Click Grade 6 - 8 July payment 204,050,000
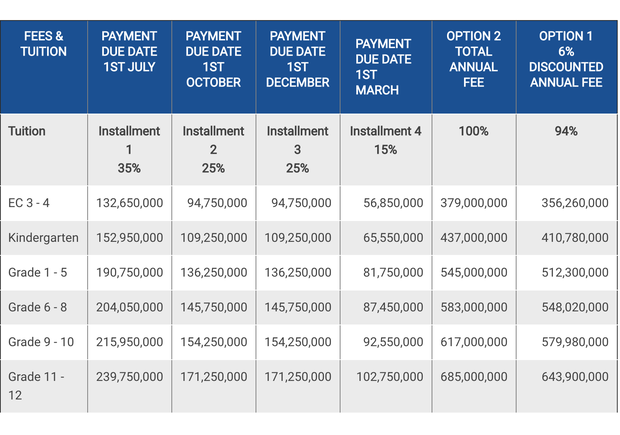Image resolution: width=620 pixels, height=435 pixels. point(128,307)
